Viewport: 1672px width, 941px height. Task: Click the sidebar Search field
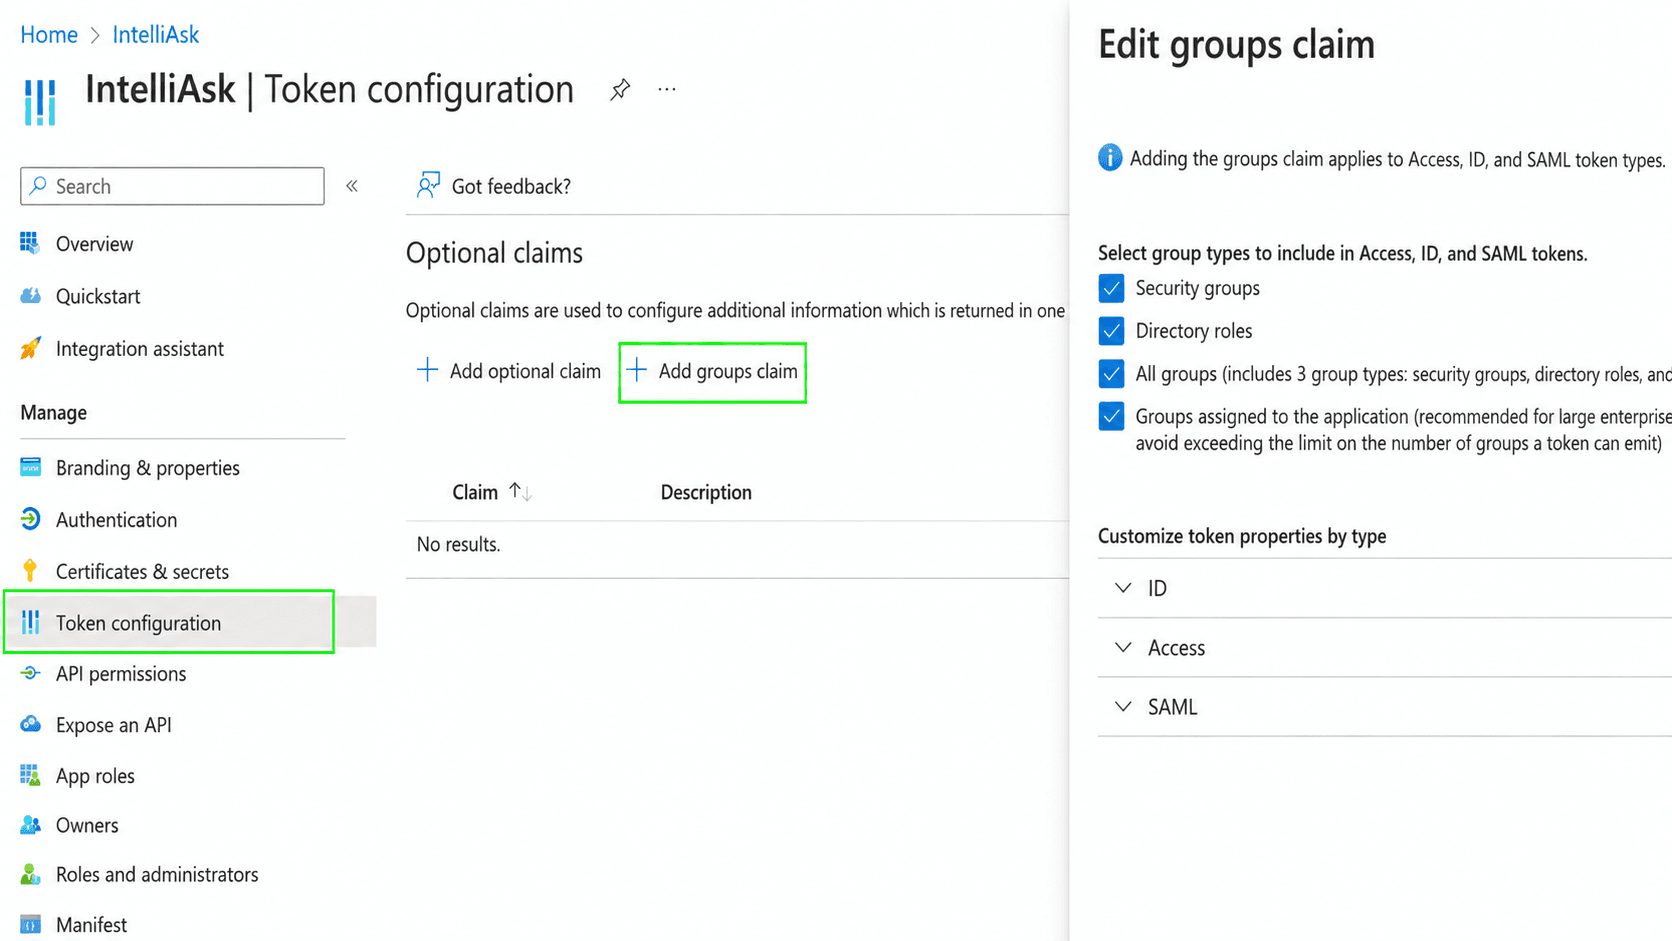[x=172, y=186]
